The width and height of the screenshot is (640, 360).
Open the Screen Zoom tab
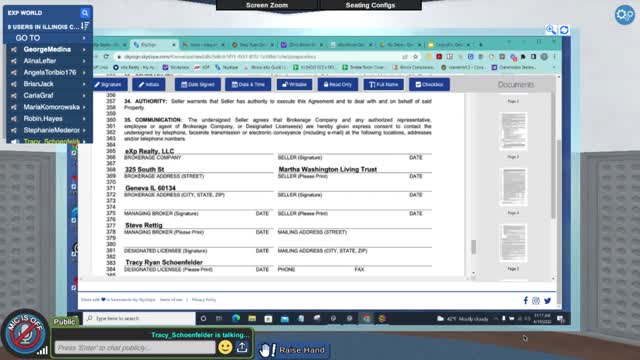click(x=267, y=5)
